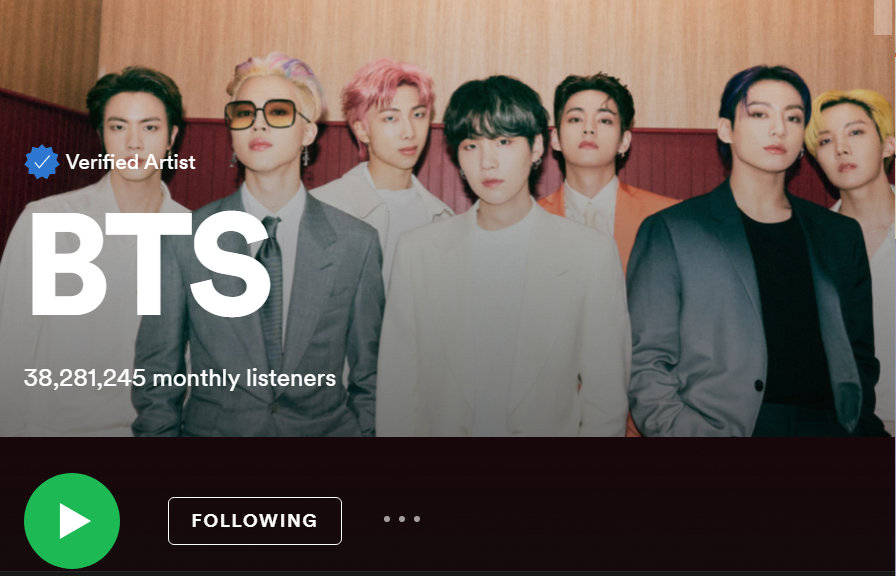Toggle follow status for the BTS artist

(x=255, y=521)
